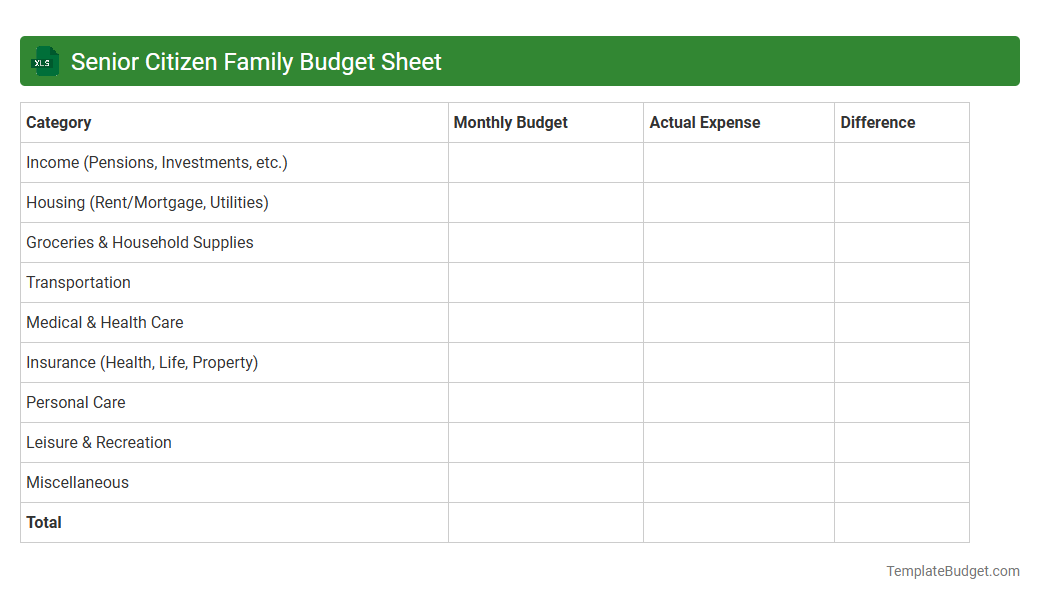This screenshot has height=600, width=1040.
Task: Select the Transportation category cell
Action: pyautogui.click(x=78, y=282)
